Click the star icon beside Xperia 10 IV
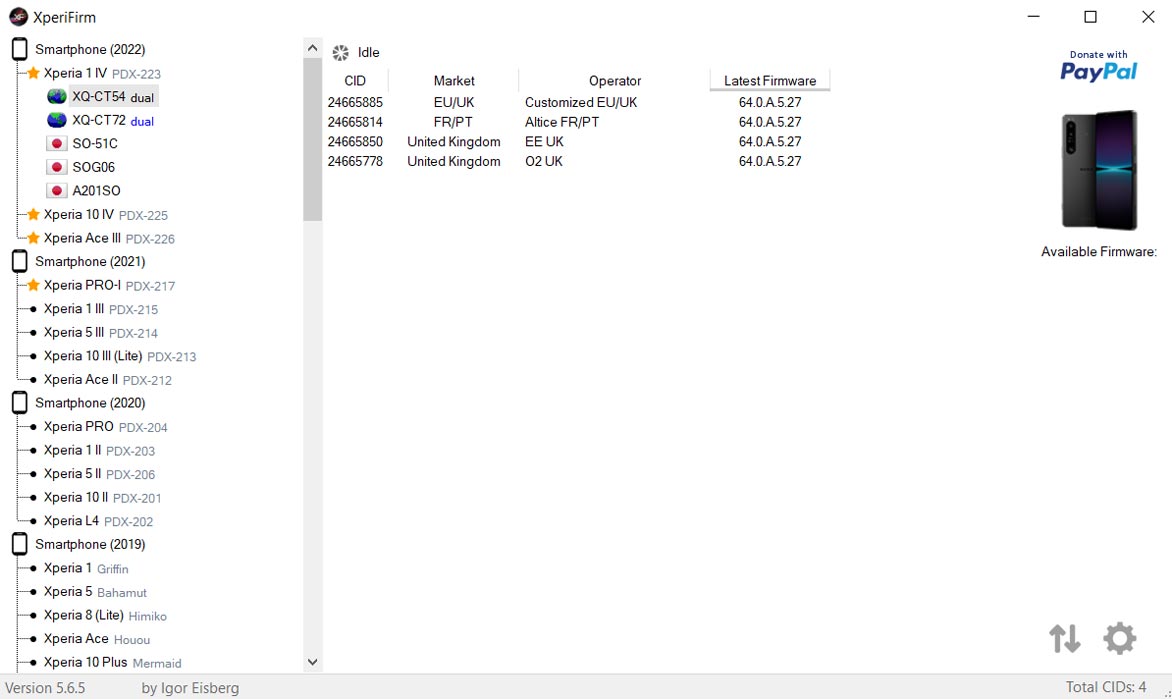Image resolution: width=1172 pixels, height=700 pixels. pos(34,214)
